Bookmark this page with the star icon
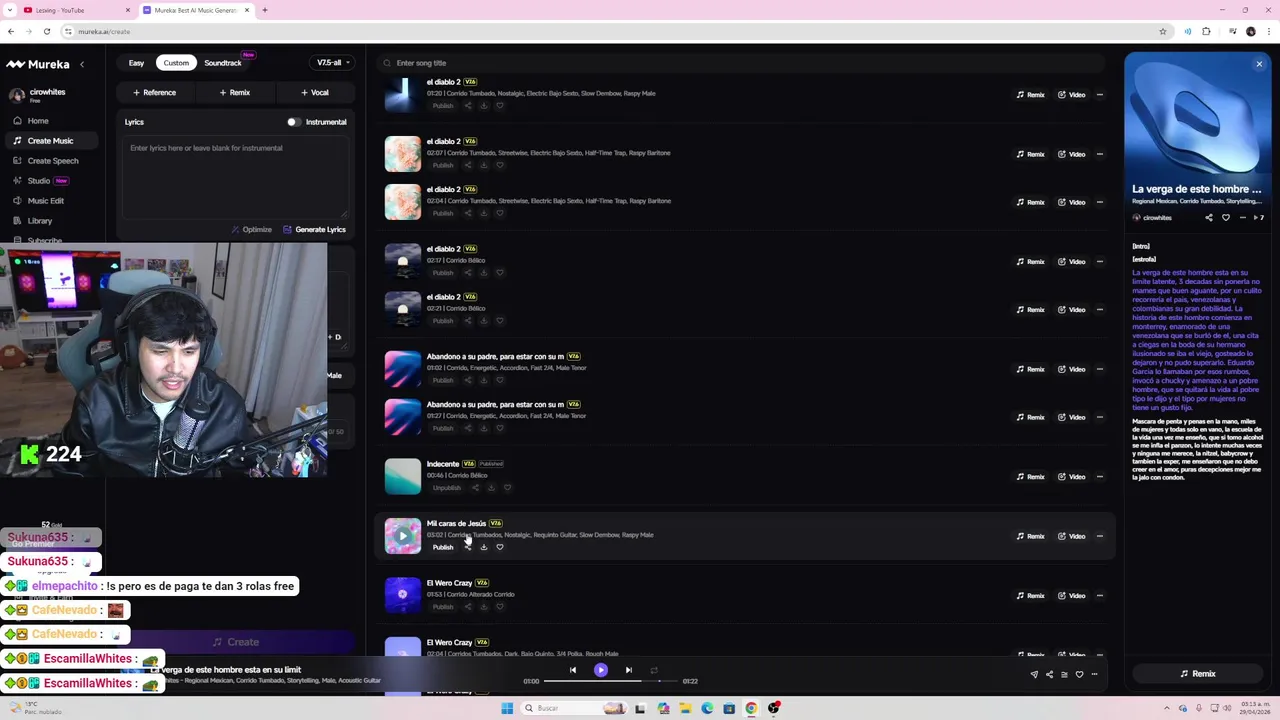Image resolution: width=1280 pixels, height=720 pixels. pos(1162,31)
